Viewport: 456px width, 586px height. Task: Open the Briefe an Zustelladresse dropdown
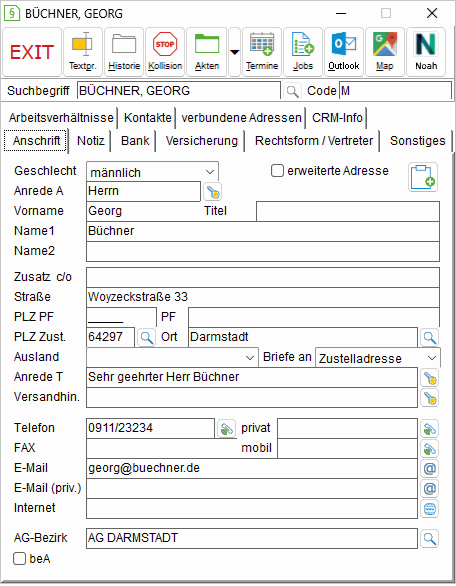click(x=432, y=358)
